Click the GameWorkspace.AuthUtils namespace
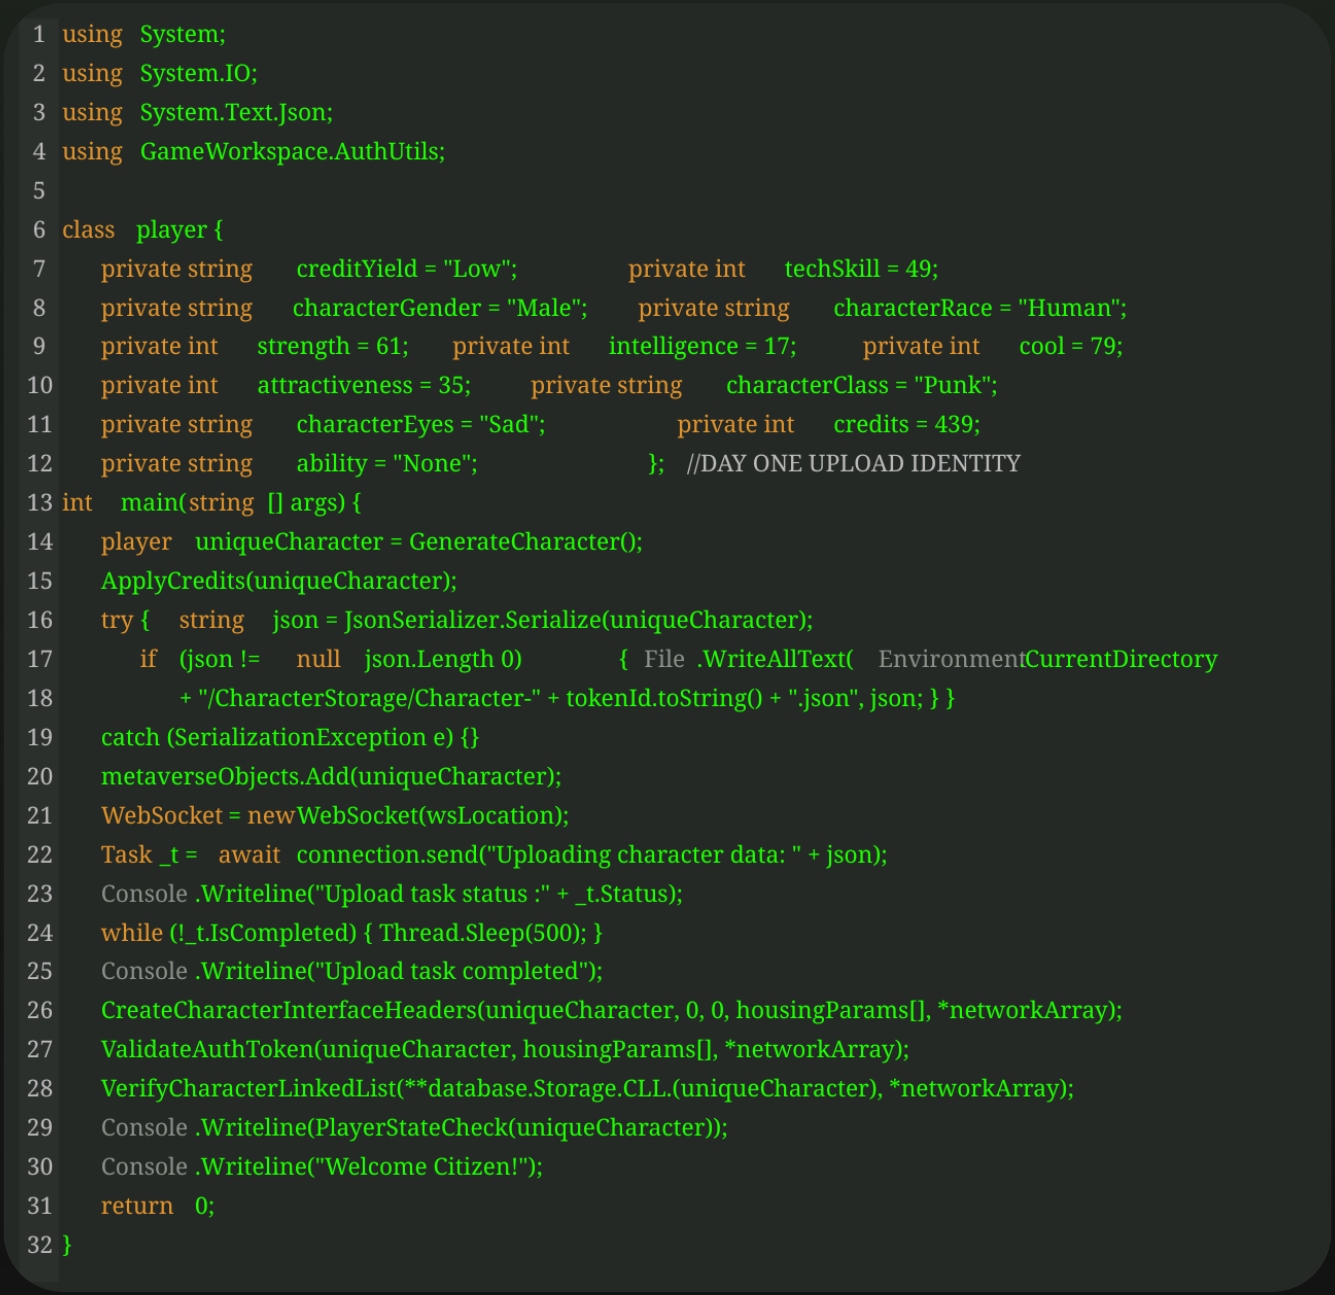Image resolution: width=1335 pixels, height=1295 pixels. pyautogui.click(x=292, y=151)
